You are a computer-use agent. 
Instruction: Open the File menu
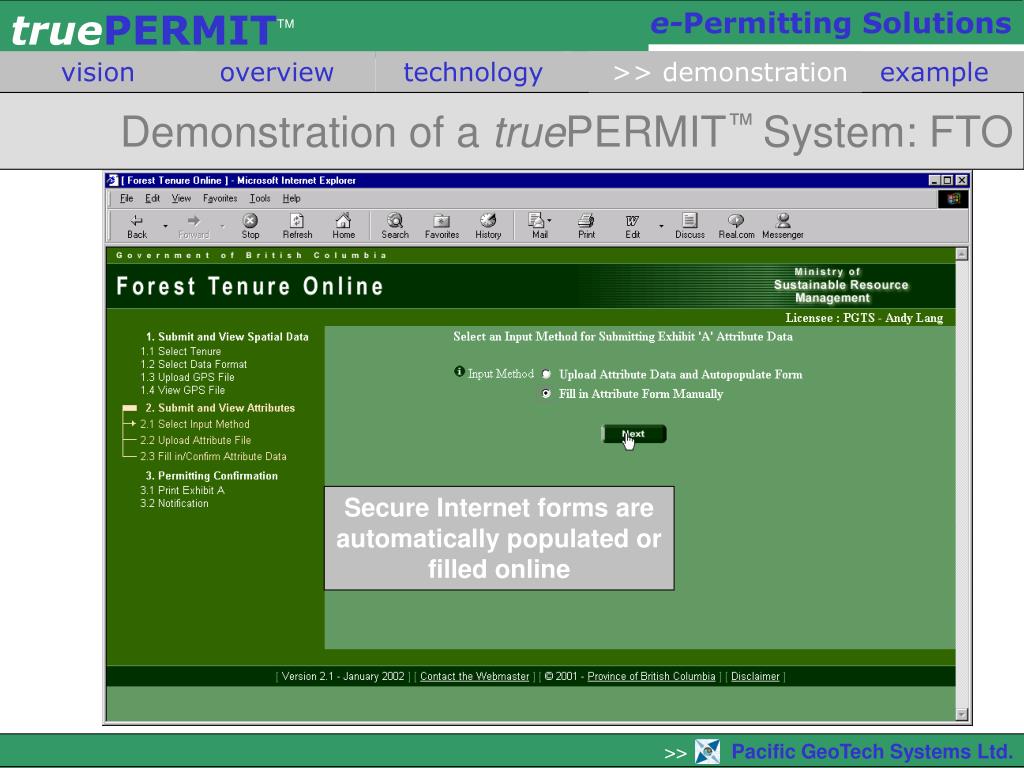coord(127,199)
